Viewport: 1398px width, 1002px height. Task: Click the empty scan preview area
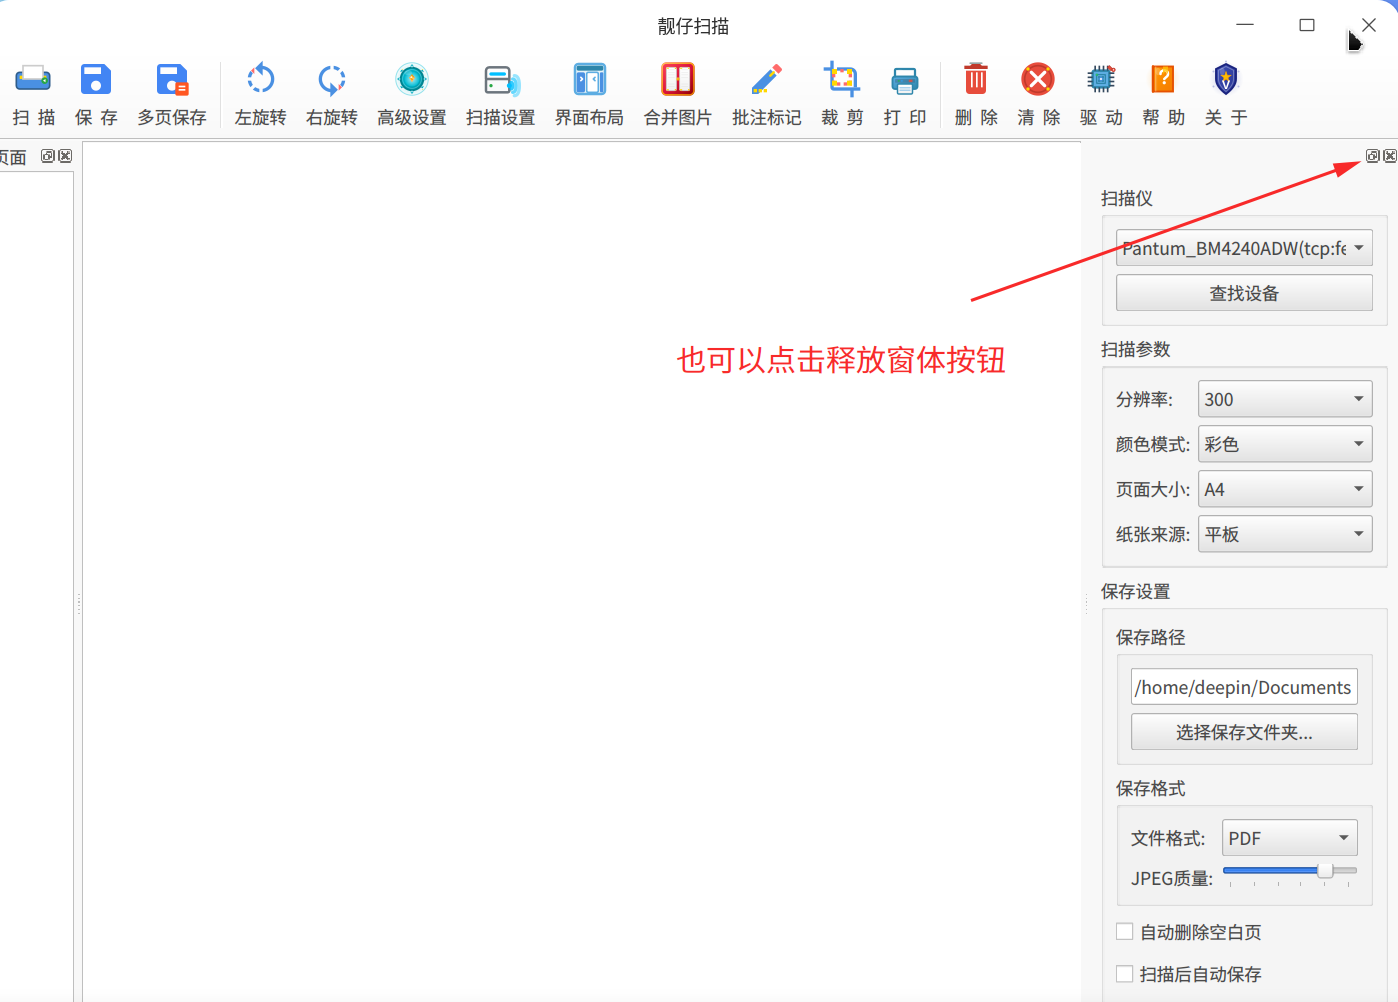click(582, 572)
